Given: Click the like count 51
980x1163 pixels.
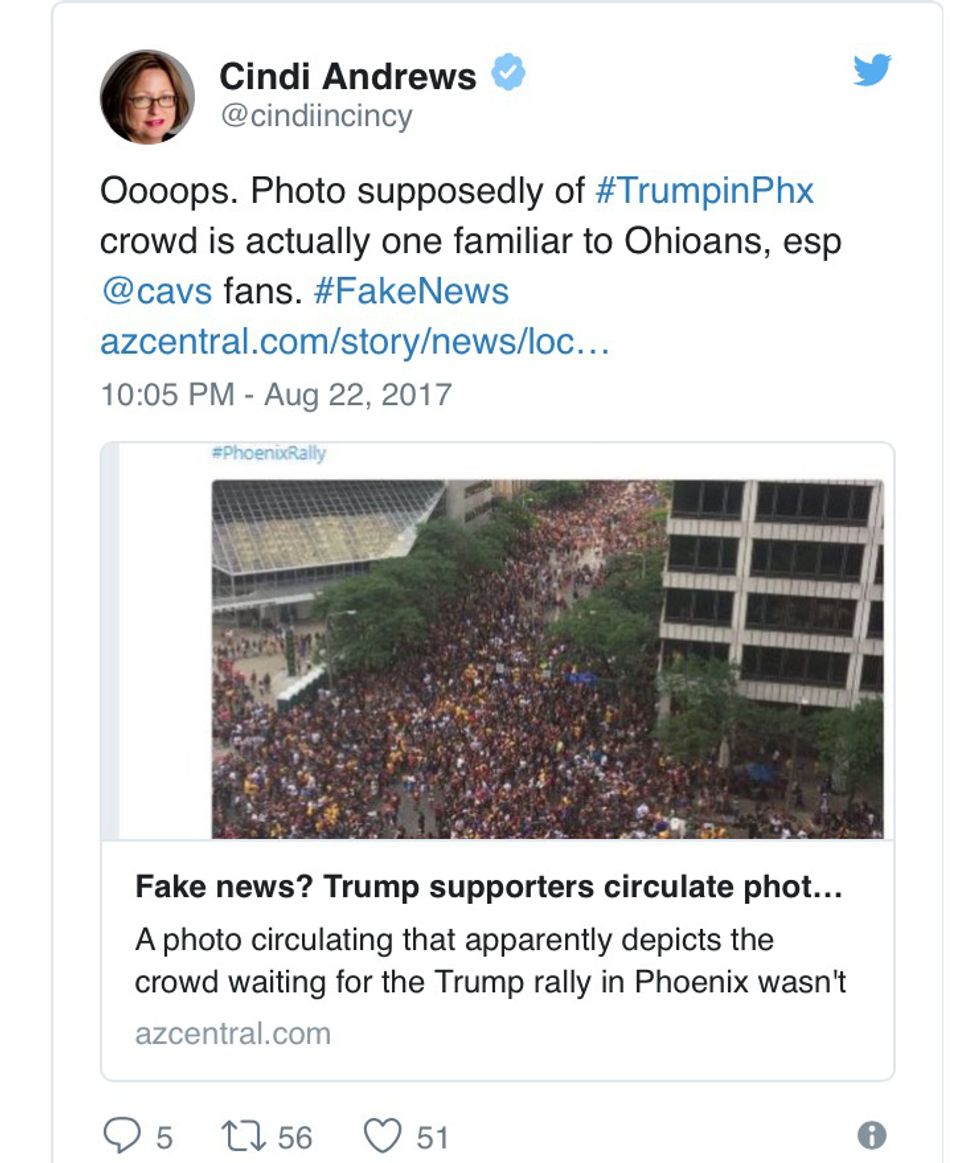Looking at the screenshot, I should (x=432, y=1137).
